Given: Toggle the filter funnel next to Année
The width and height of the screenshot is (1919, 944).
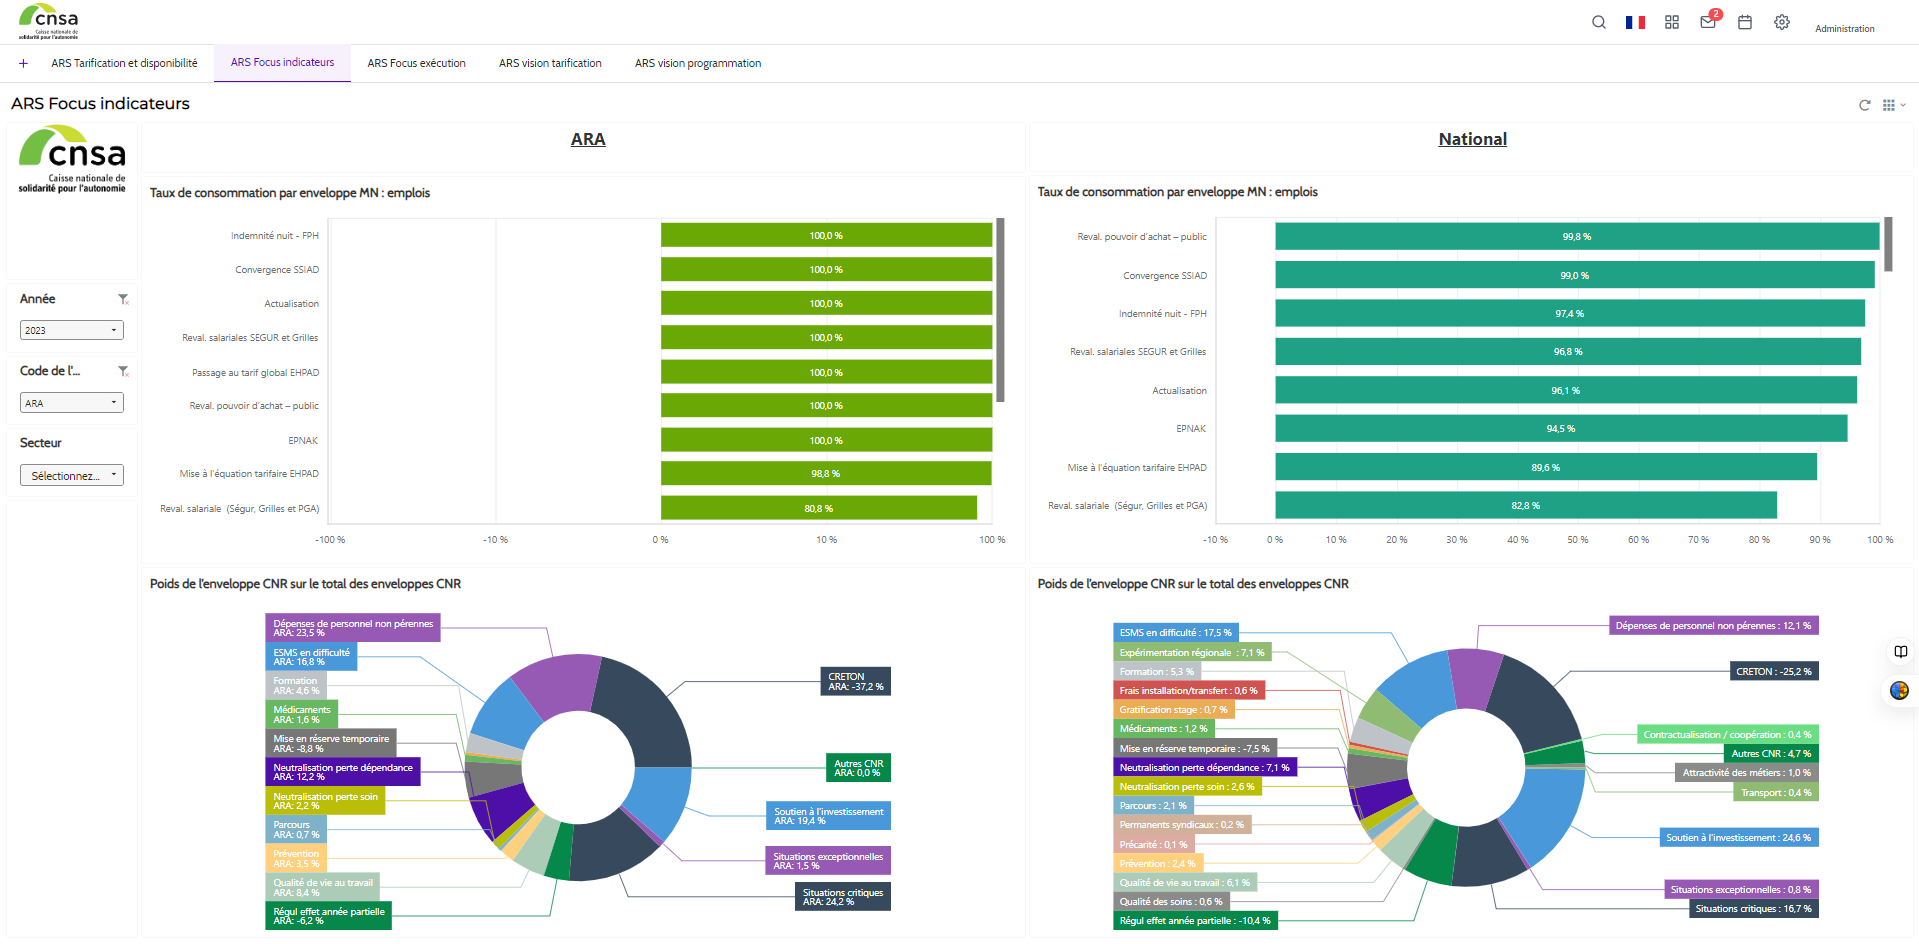Looking at the screenshot, I should click(124, 298).
